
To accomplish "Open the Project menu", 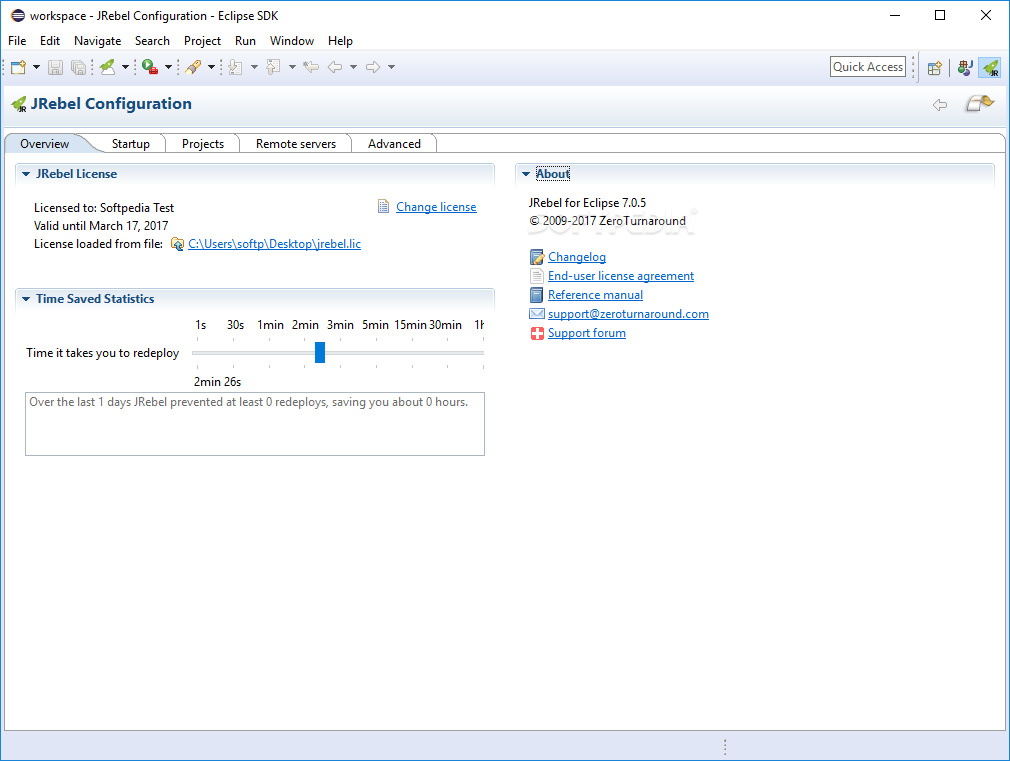I will point(202,41).
